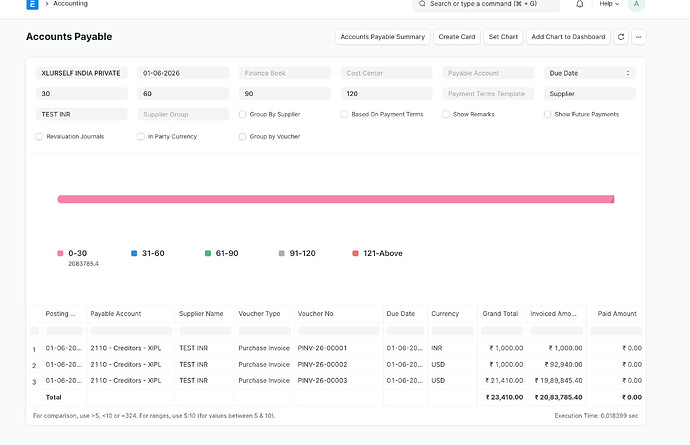Click the Grand Total column header

click(x=502, y=314)
